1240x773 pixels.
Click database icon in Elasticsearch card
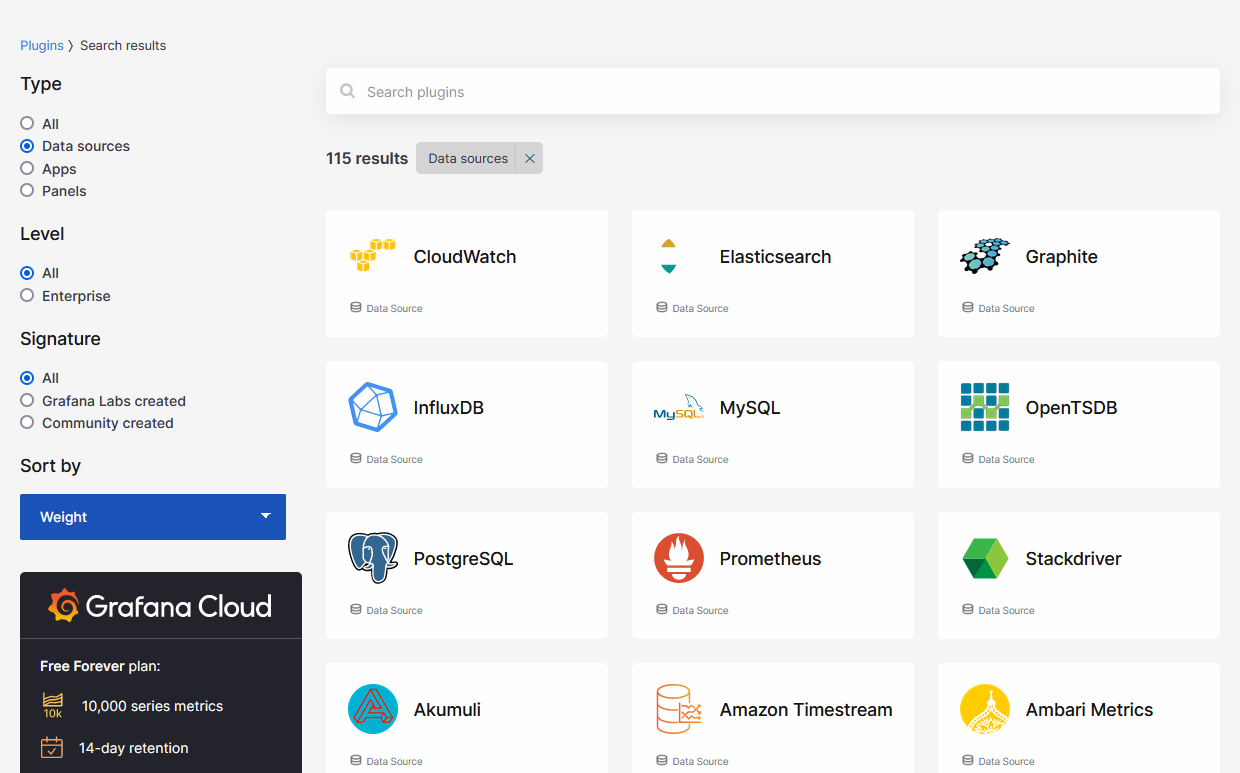[662, 307]
